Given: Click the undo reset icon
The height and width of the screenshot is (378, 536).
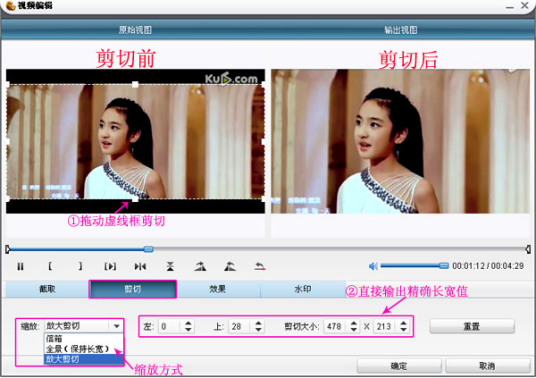Looking at the screenshot, I should (x=260, y=266).
